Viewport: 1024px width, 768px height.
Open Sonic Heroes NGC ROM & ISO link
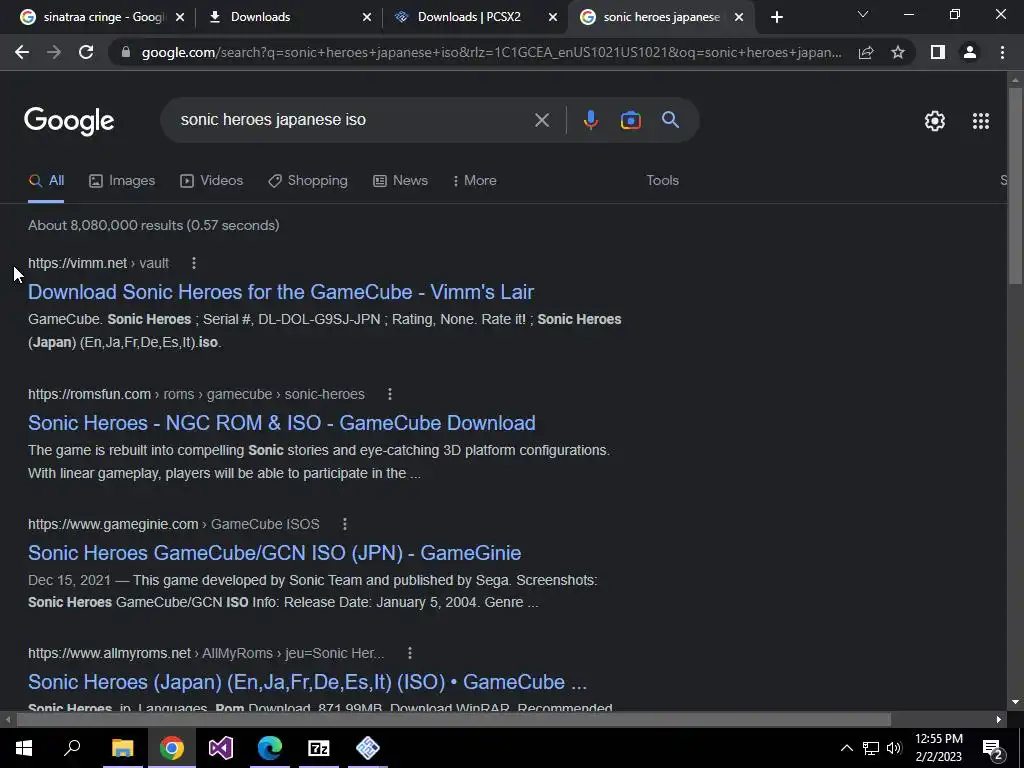coord(281,423)
